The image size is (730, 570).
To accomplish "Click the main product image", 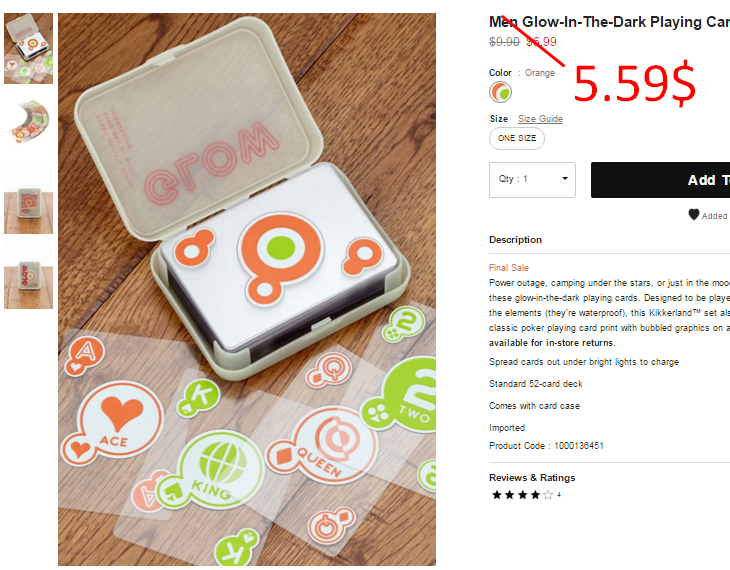I will point(247,289).
